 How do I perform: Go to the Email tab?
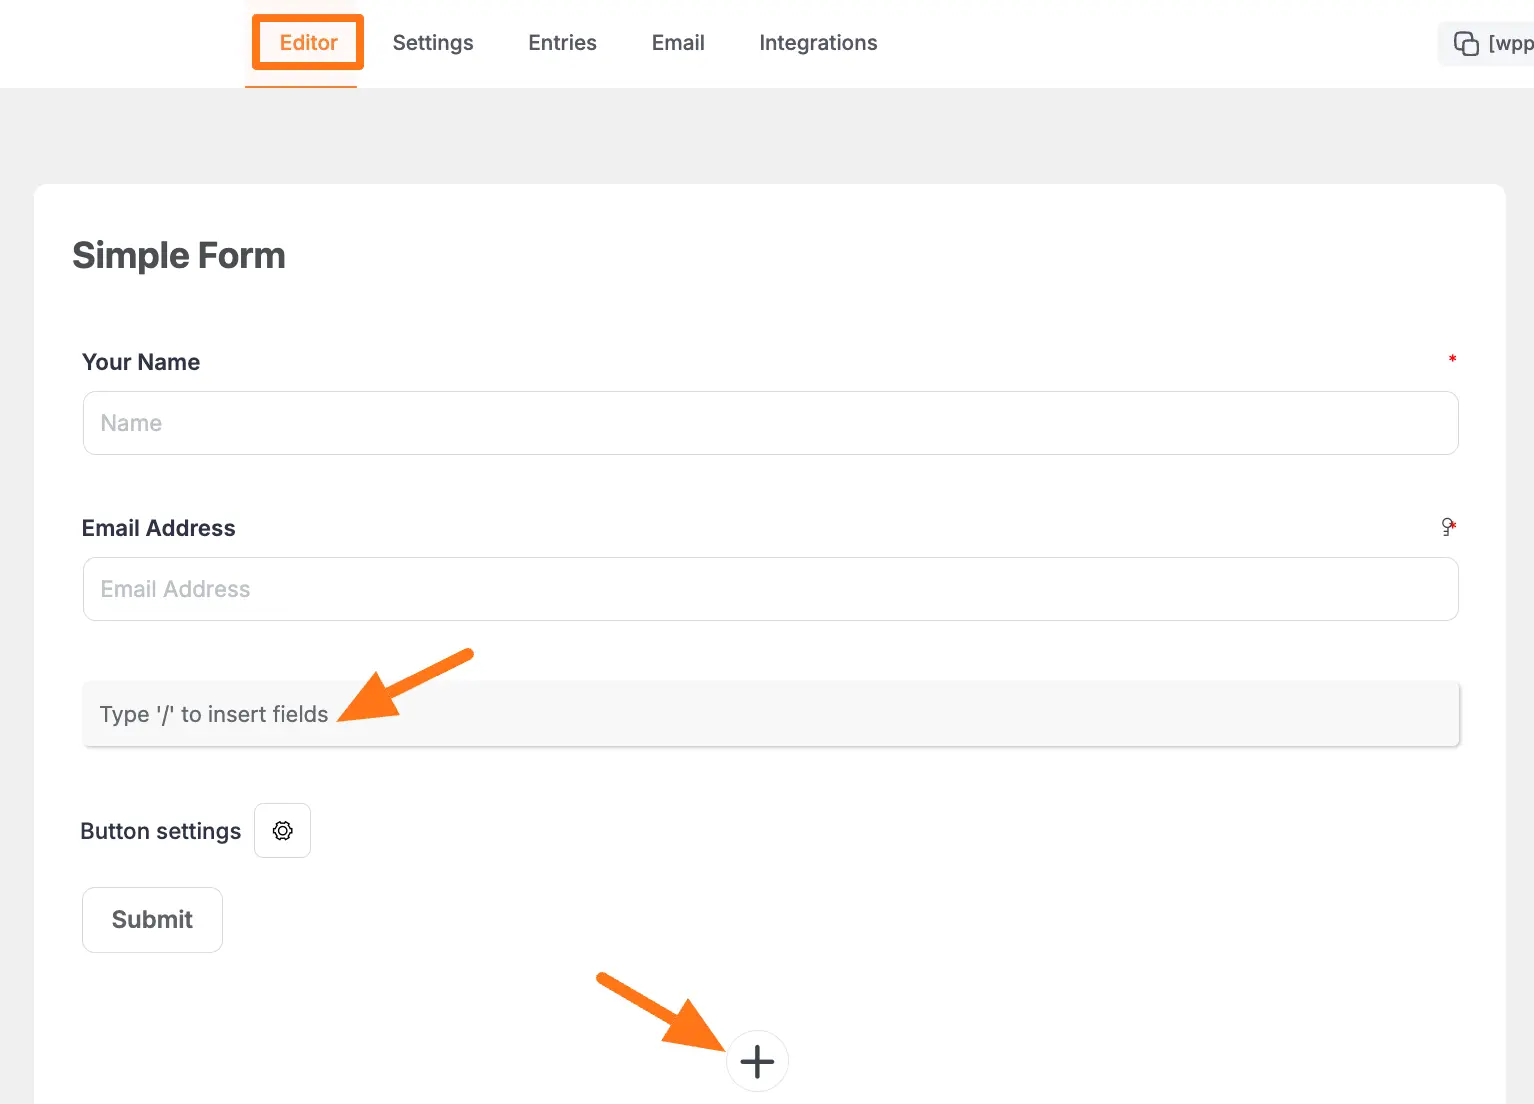click(x=678, y=42)
